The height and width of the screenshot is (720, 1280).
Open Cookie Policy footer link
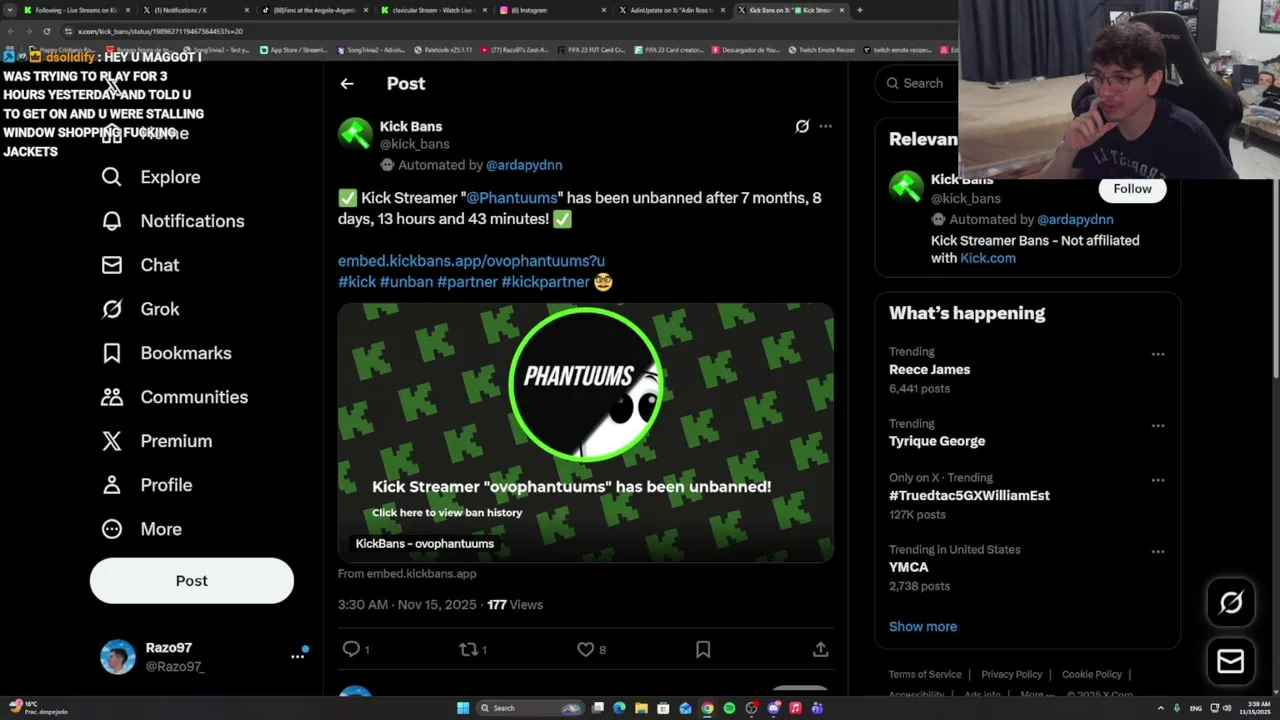point(1092,674)
